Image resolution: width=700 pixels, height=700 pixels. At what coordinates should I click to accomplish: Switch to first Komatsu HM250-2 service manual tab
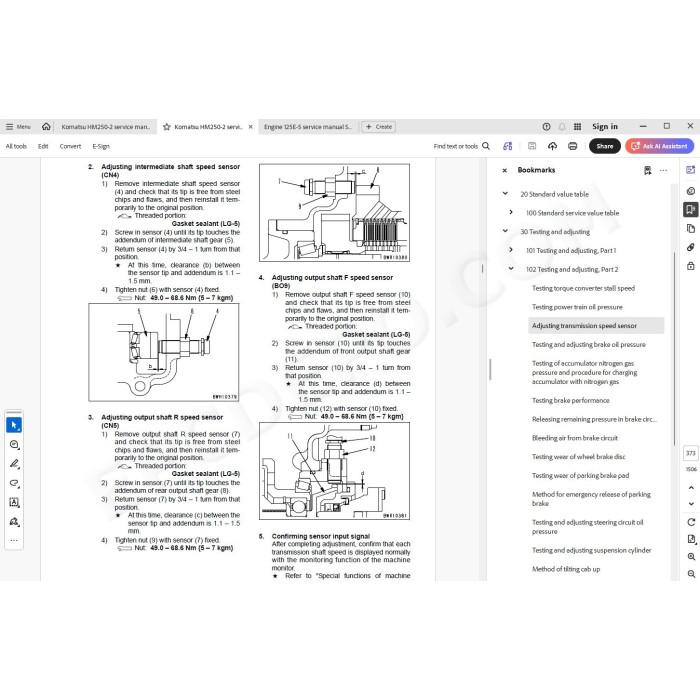coord(105,127)
